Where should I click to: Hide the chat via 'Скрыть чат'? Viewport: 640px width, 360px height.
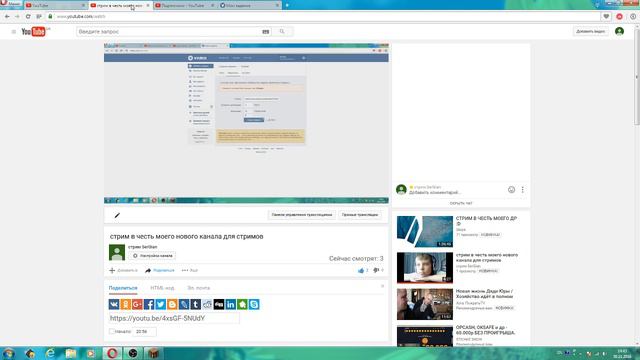point(461,203)
